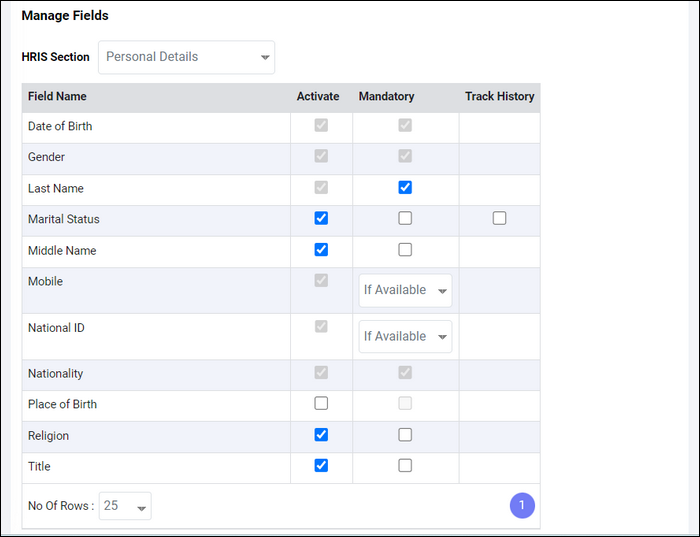The height and width of the screenshot is (537, 700).
Task: Enable Track History for Marital Status
Action: (x=499, y=218)
